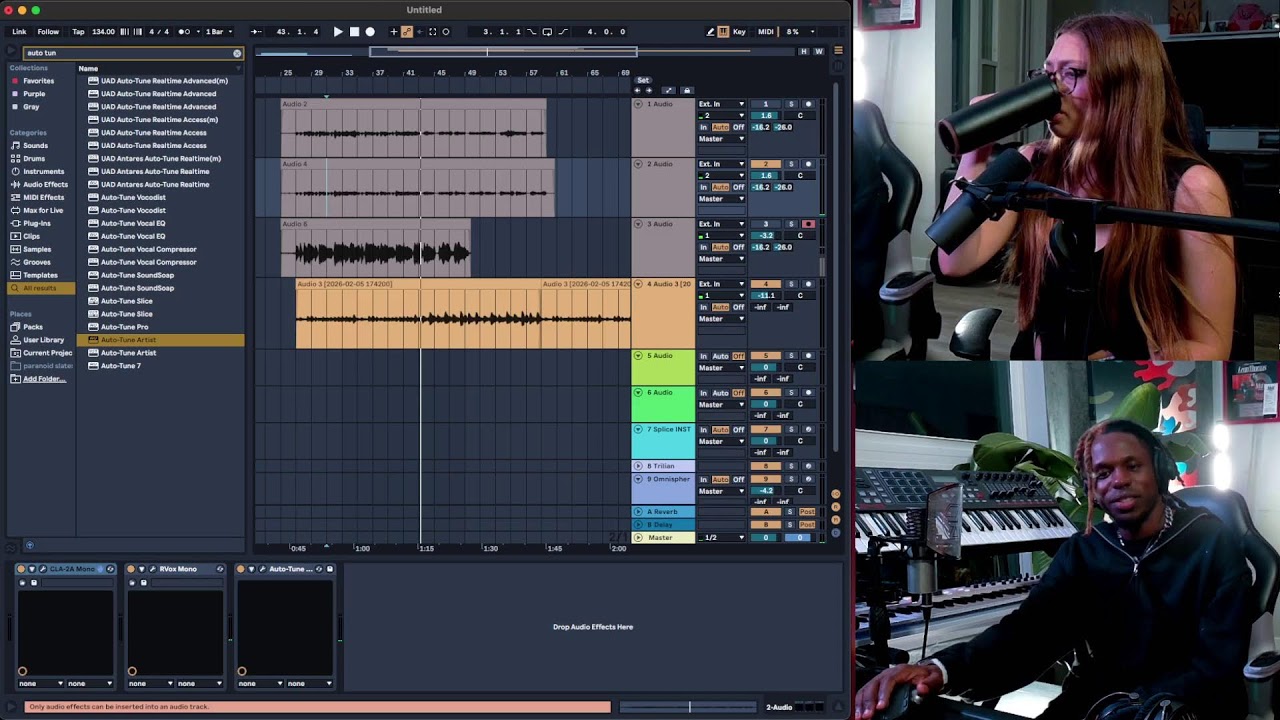Open the quantization 1 Bar dropdown

coord(218,32)
